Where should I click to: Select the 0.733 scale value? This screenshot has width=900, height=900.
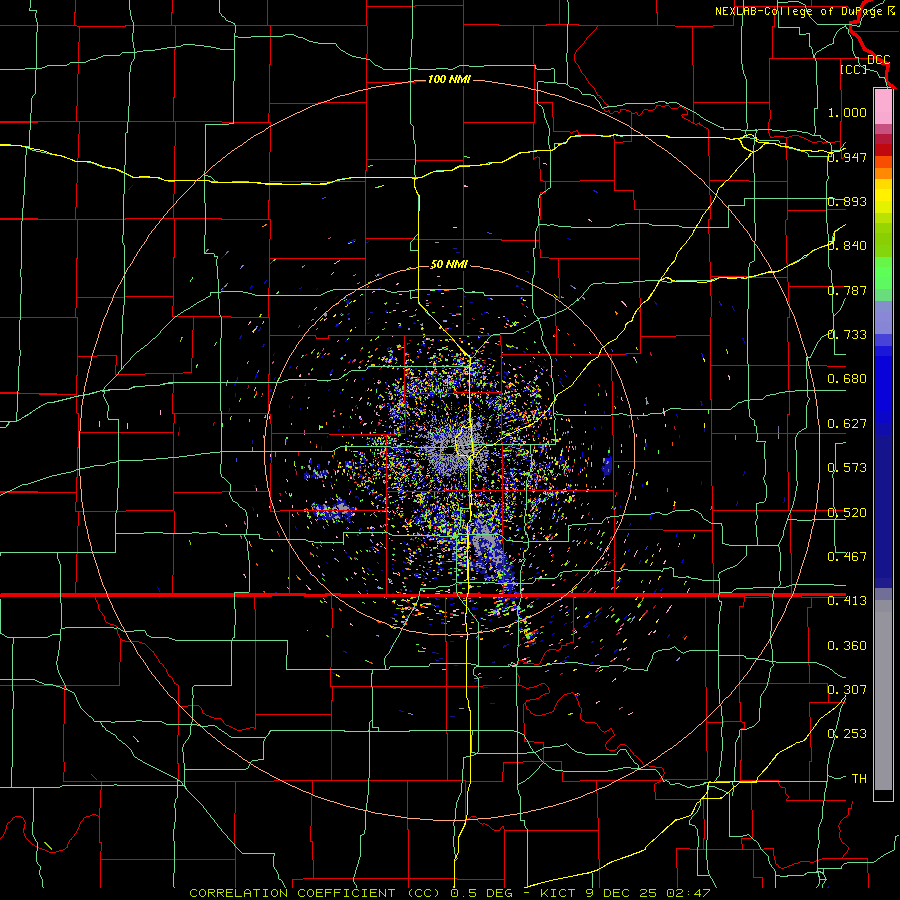coord(847,335)
